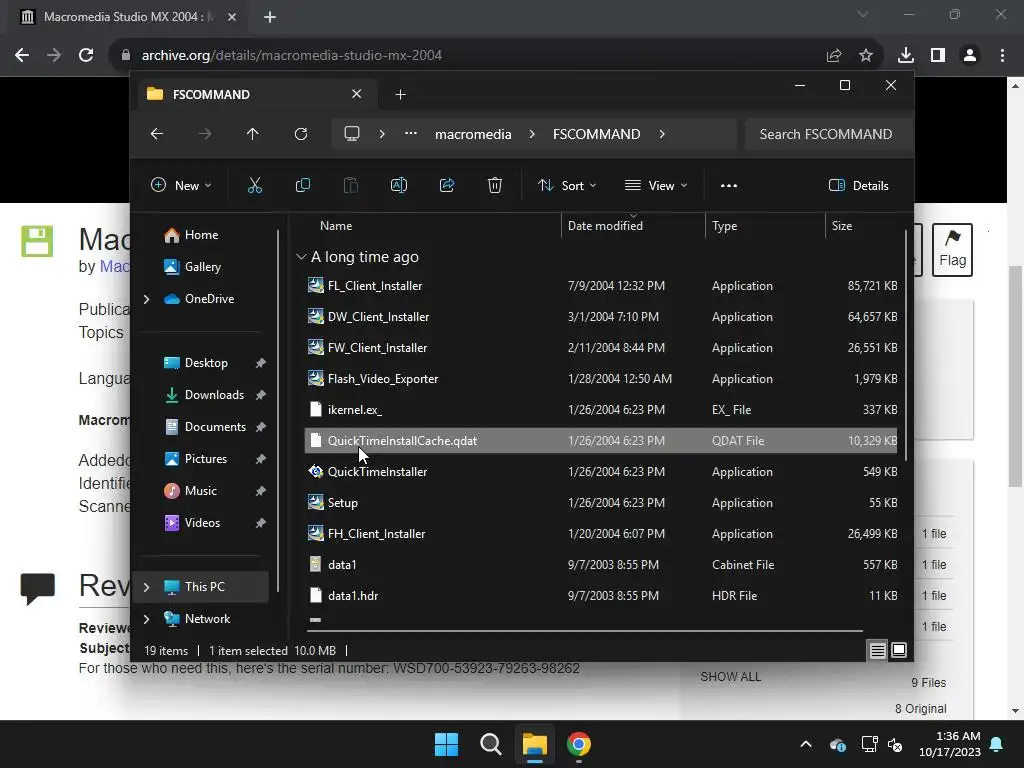Add a new File Explorer tab
The width and height of the screenshot is (1024, 768).
point(400,95)
